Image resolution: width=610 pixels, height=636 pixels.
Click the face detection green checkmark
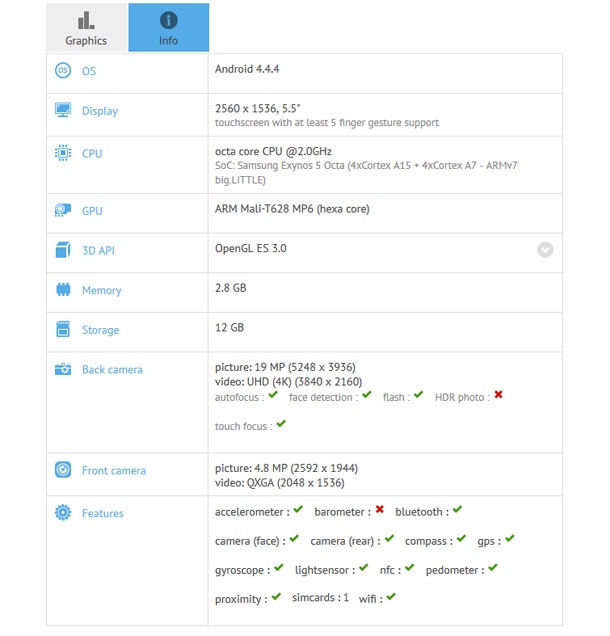tap(367, 395)
